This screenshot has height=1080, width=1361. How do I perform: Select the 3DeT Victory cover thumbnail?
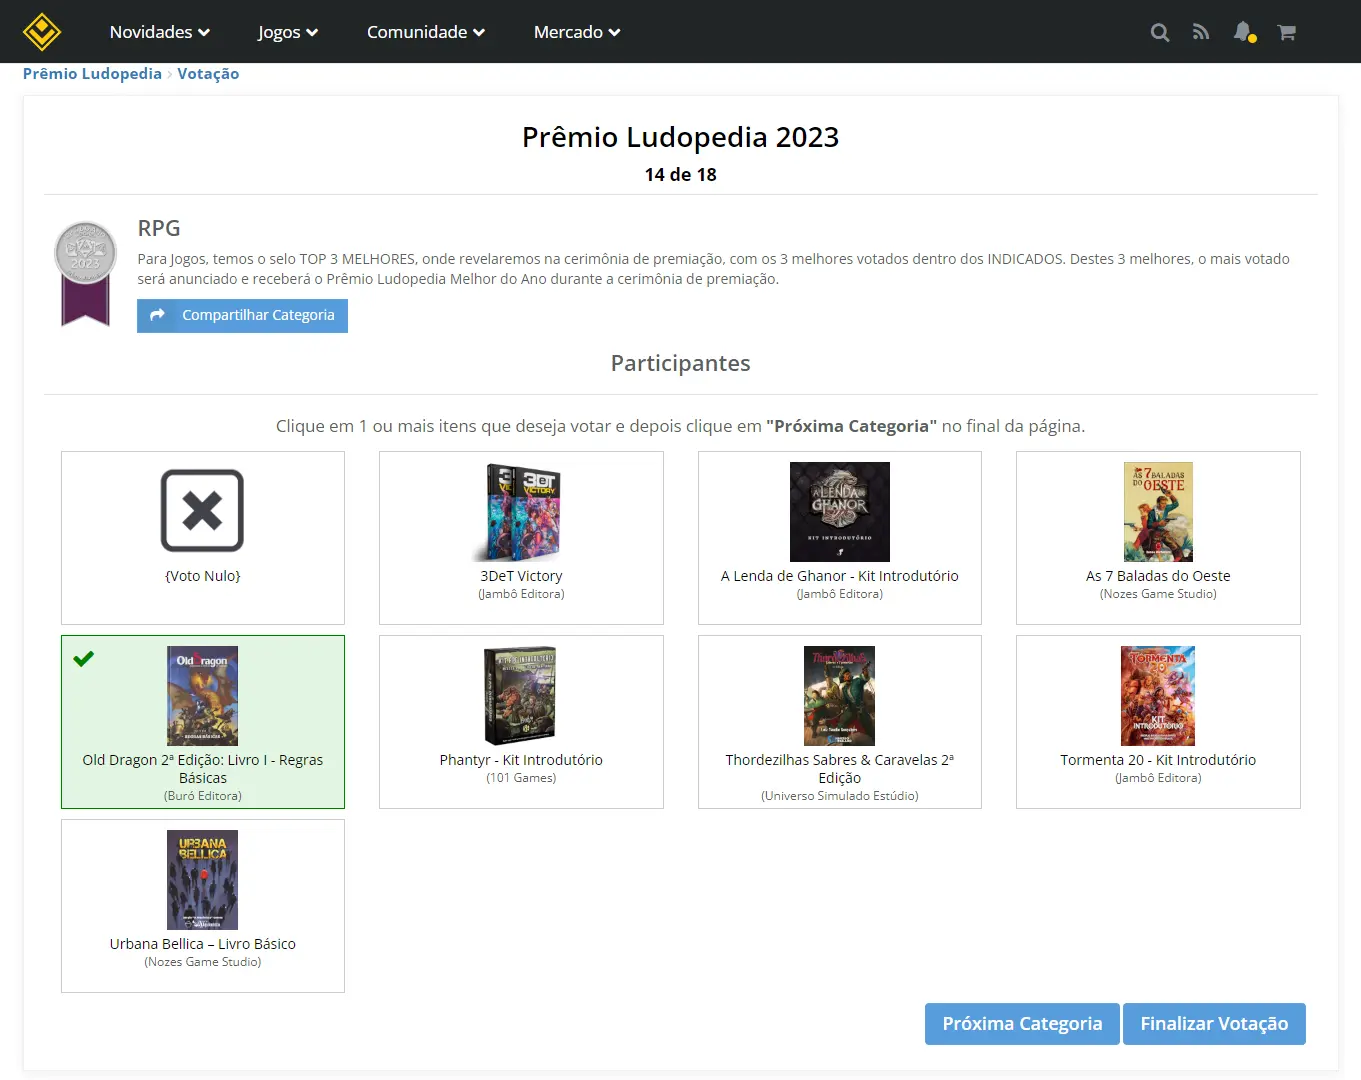click(521, 512)
